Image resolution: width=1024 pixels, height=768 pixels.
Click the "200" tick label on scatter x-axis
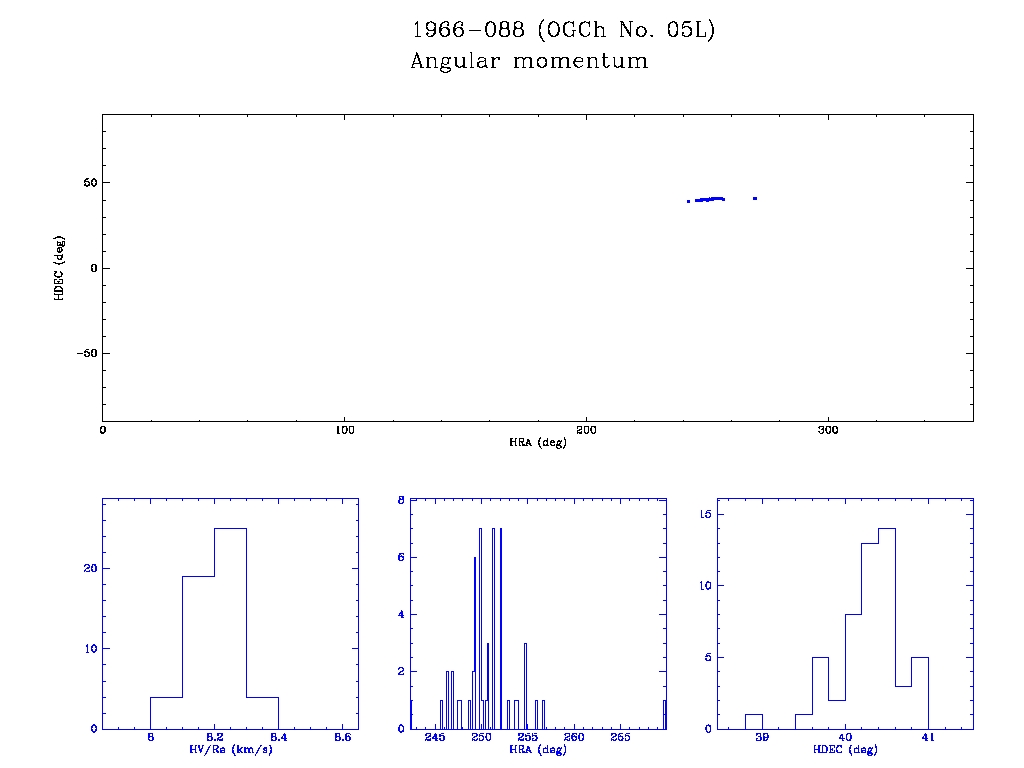pos(586,430)
